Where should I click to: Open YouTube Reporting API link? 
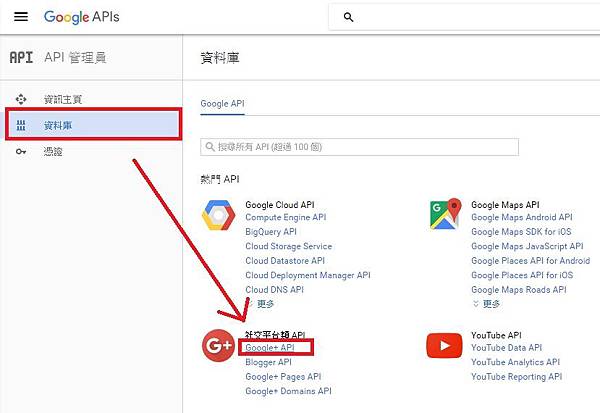click(517, 377)
